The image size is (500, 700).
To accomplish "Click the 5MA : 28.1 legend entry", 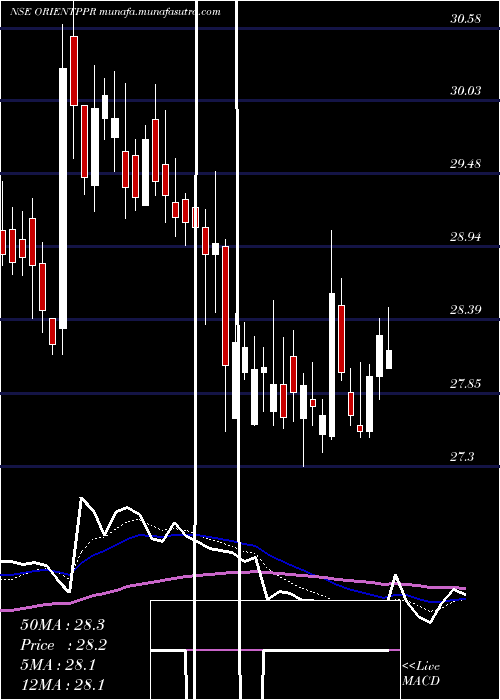I will (58, 665).
